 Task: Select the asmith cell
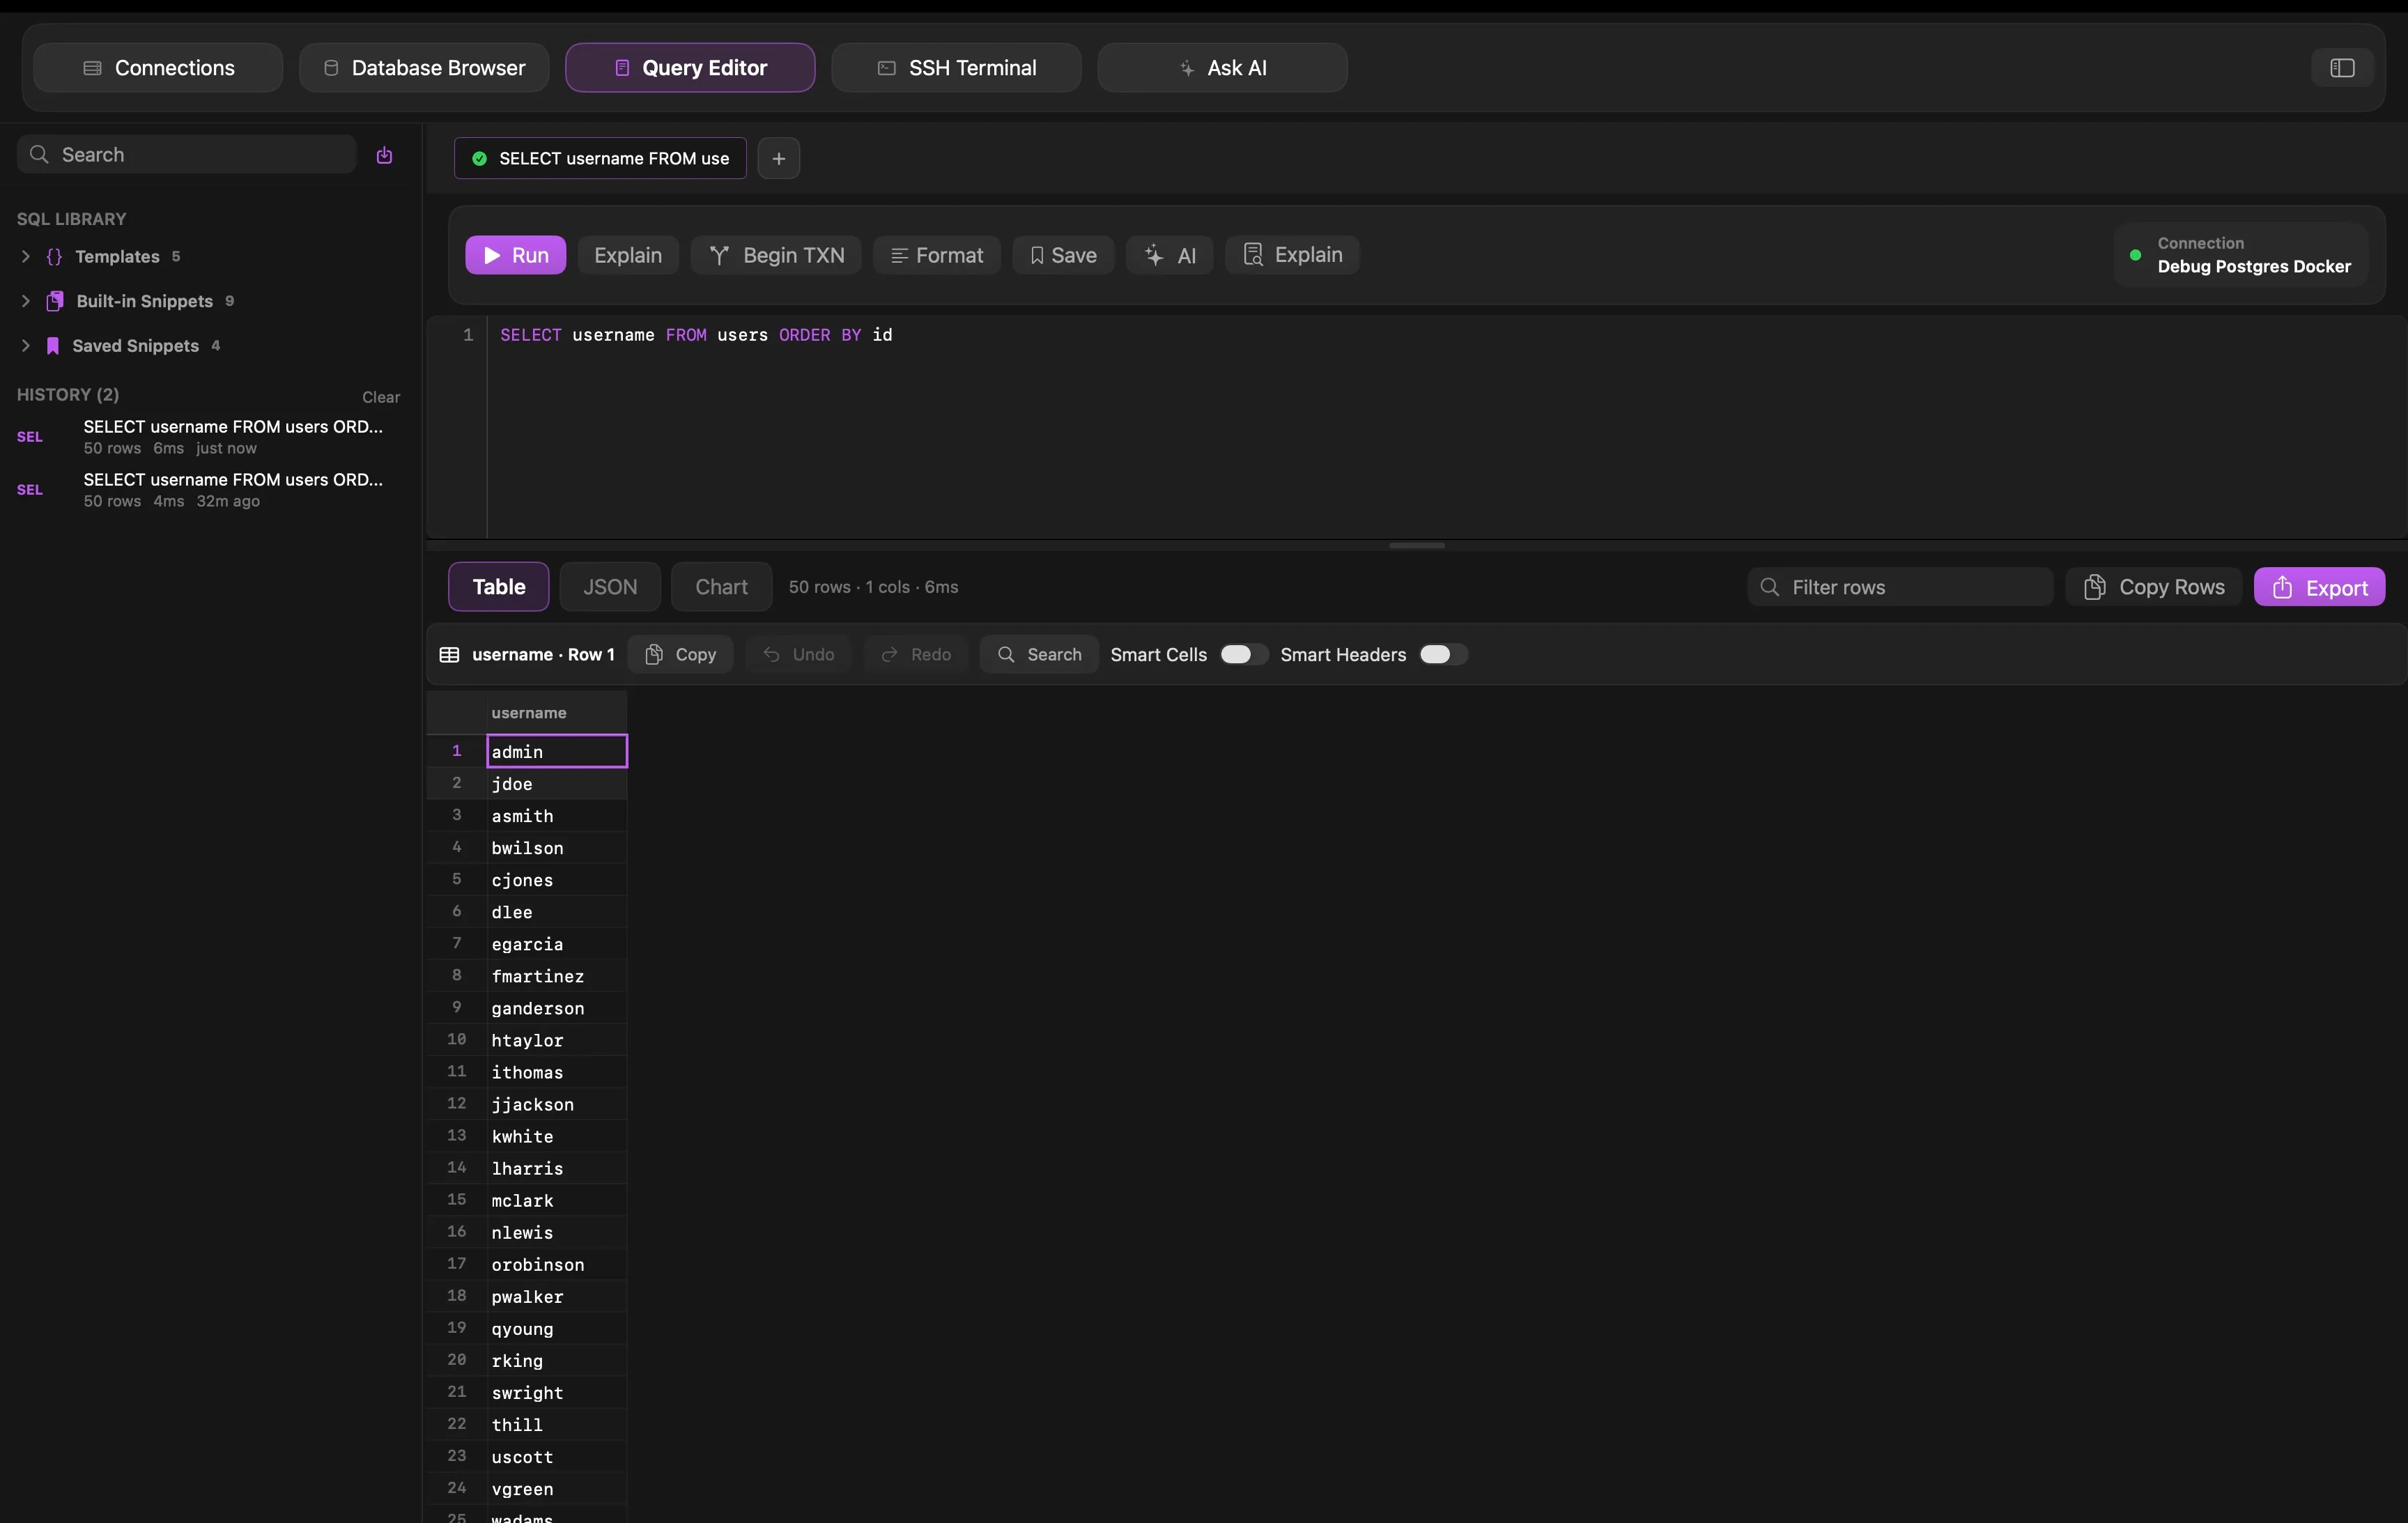point(557,816)
